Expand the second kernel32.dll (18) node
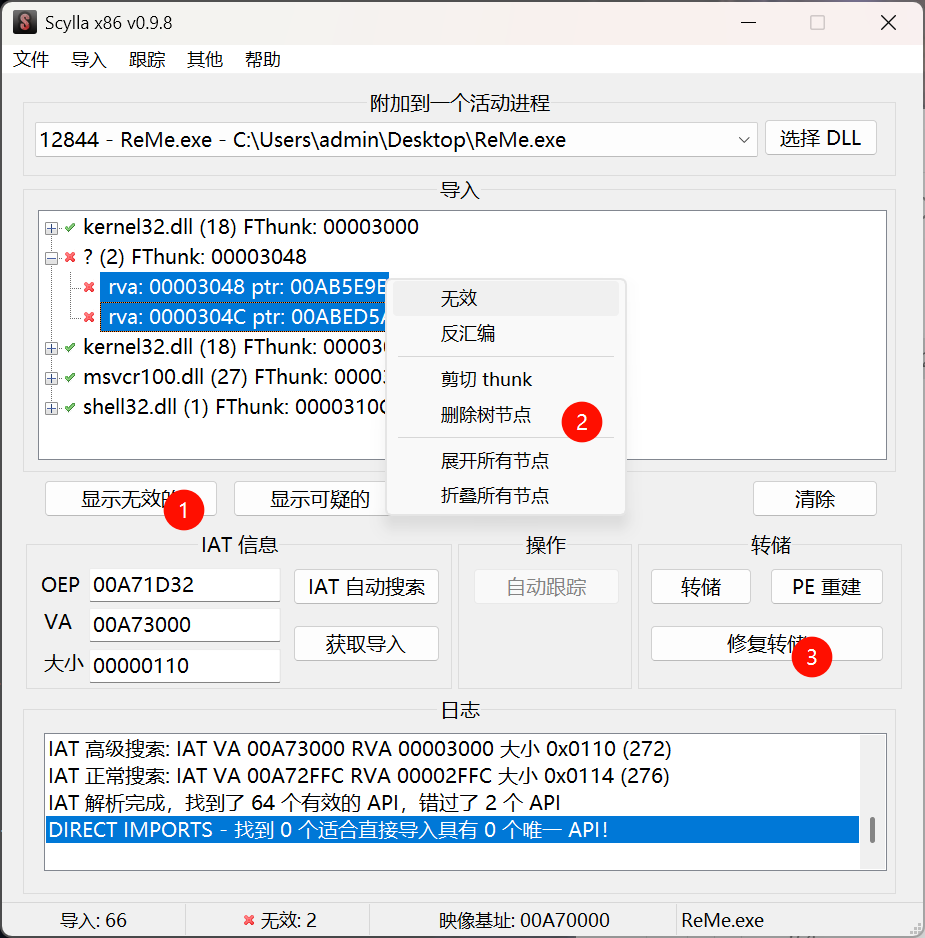The image size is (925, 938). coord(51,348)
